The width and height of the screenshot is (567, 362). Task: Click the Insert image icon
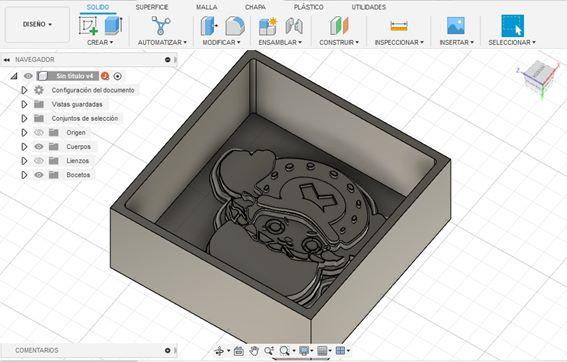456,26
